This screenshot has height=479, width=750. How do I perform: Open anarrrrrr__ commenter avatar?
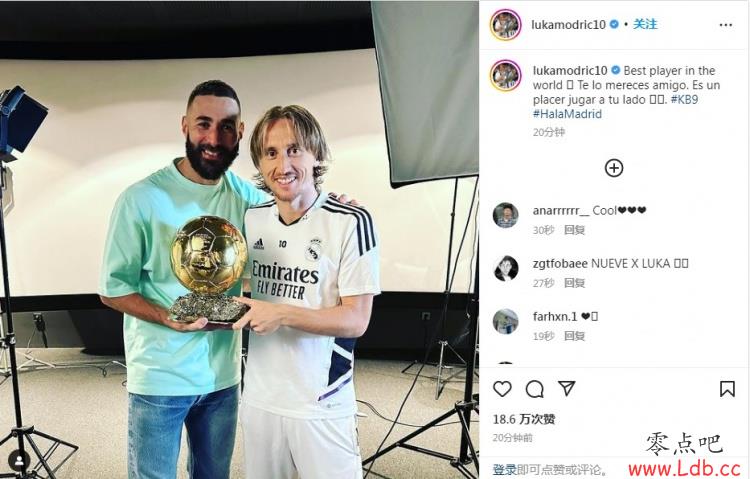[x=506, y=215]
